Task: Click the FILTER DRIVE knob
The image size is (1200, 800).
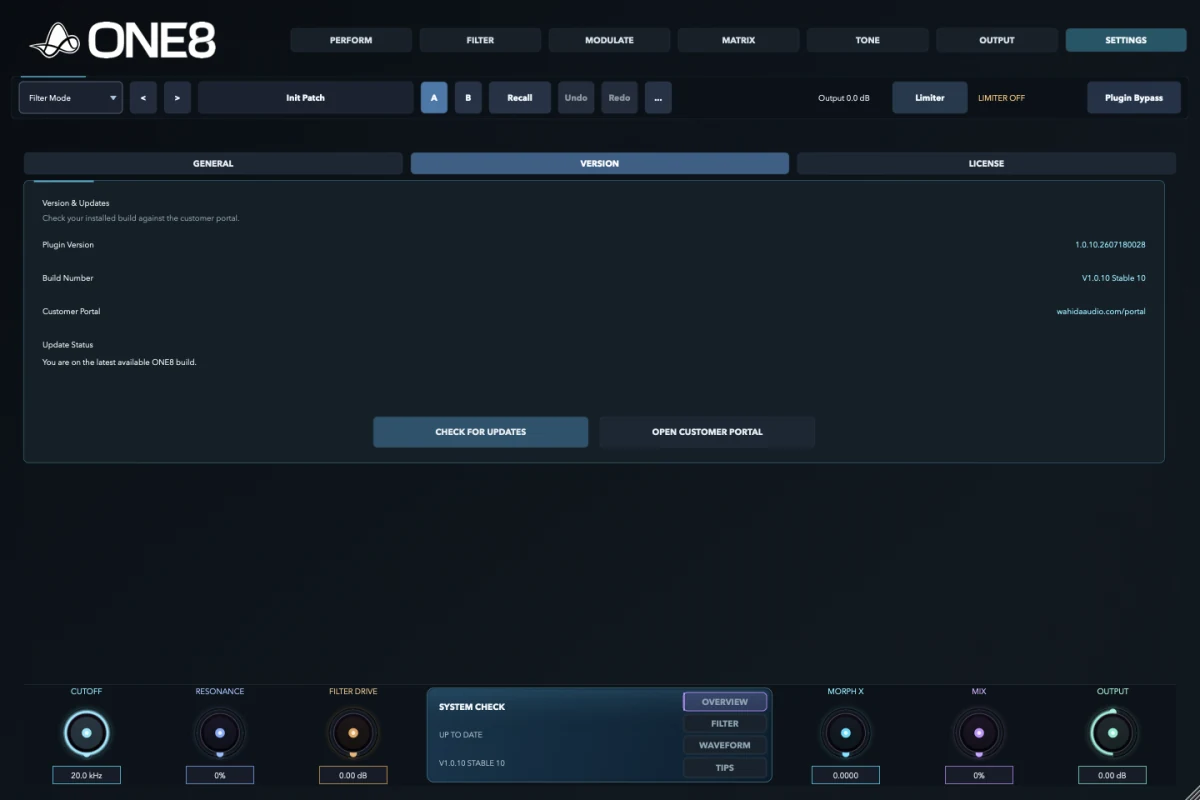Action: (x=353, y=733)
